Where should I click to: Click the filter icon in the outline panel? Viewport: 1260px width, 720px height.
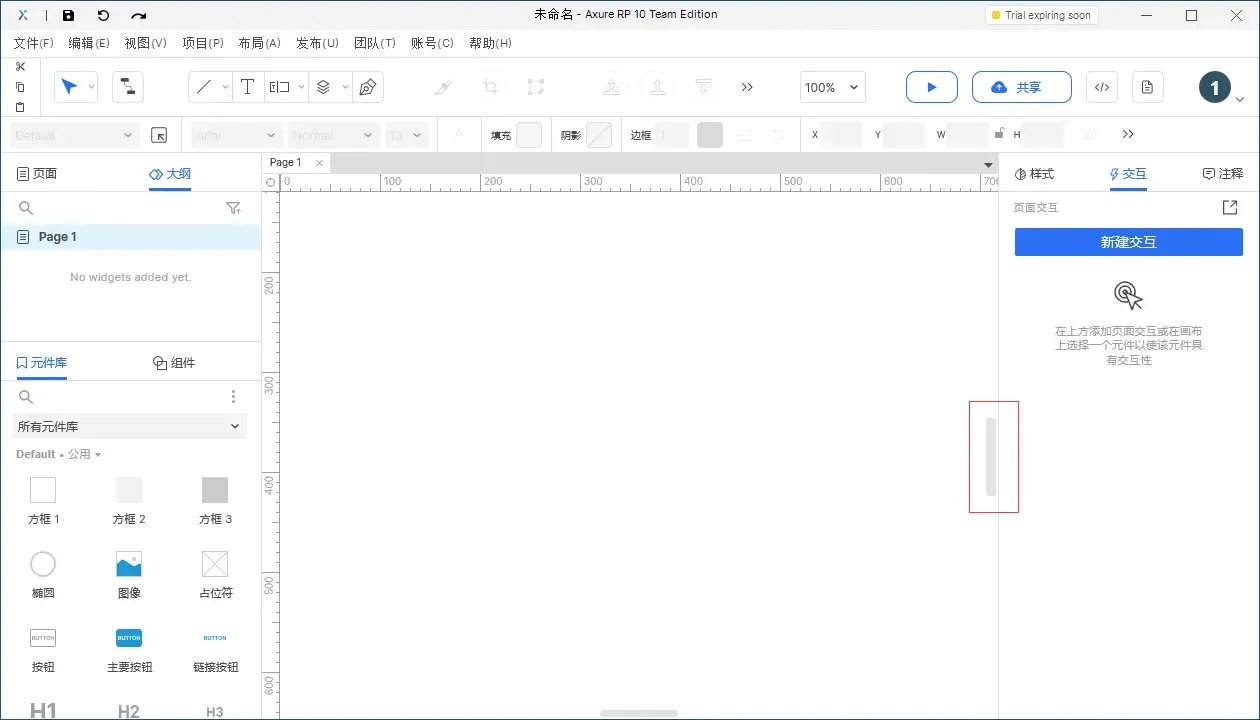pos(233,208)
